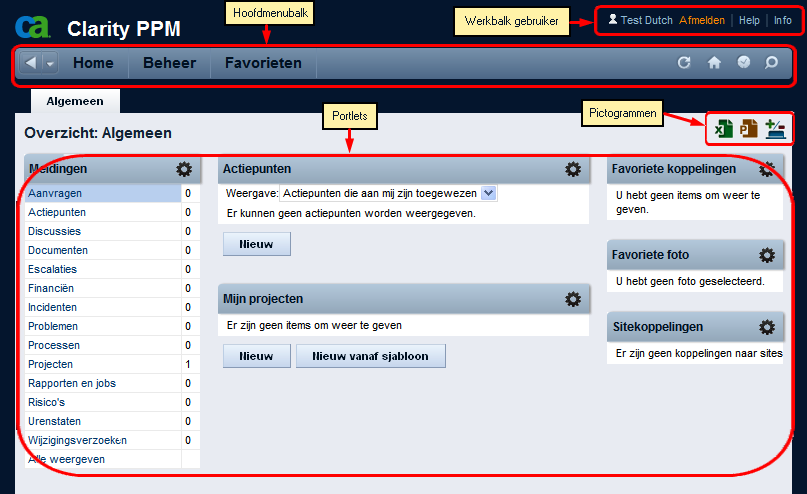Select the Algemeen tab

(75, 101)
